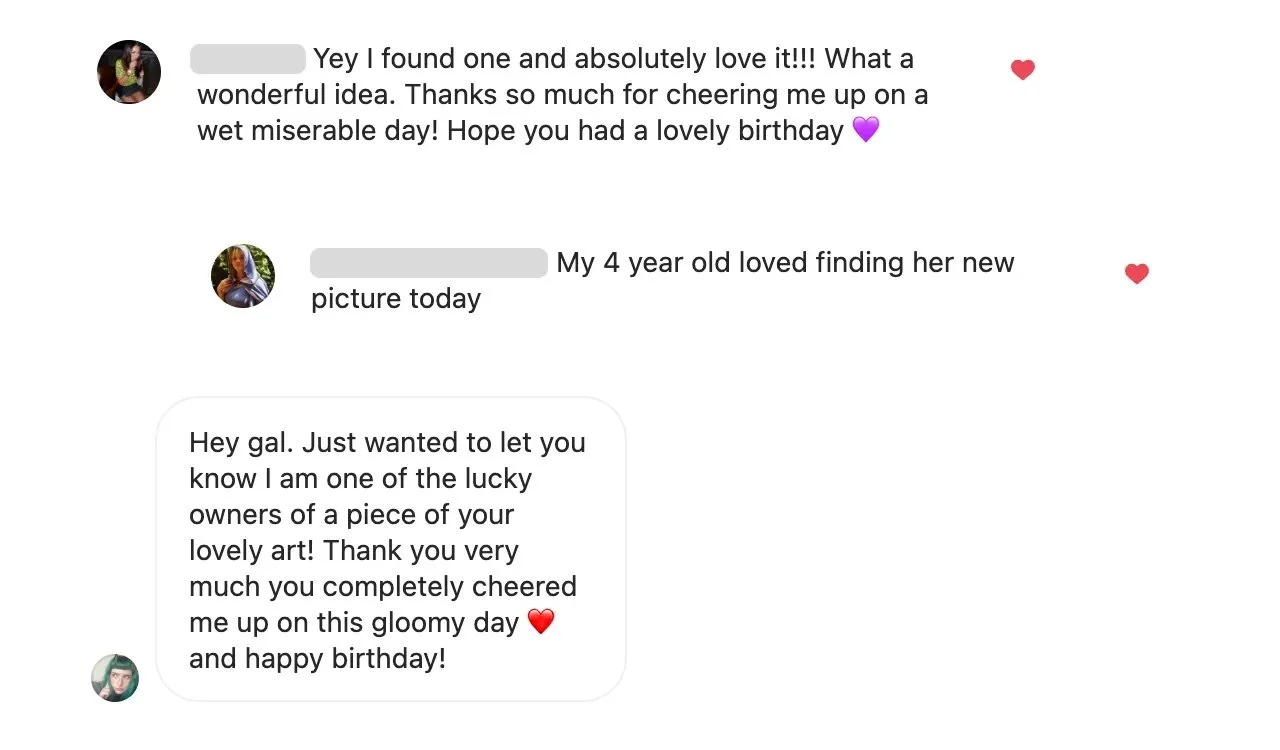Open the dark-haired commenter's profile picture
This screenshot has height=750, width=1280.
129,72
